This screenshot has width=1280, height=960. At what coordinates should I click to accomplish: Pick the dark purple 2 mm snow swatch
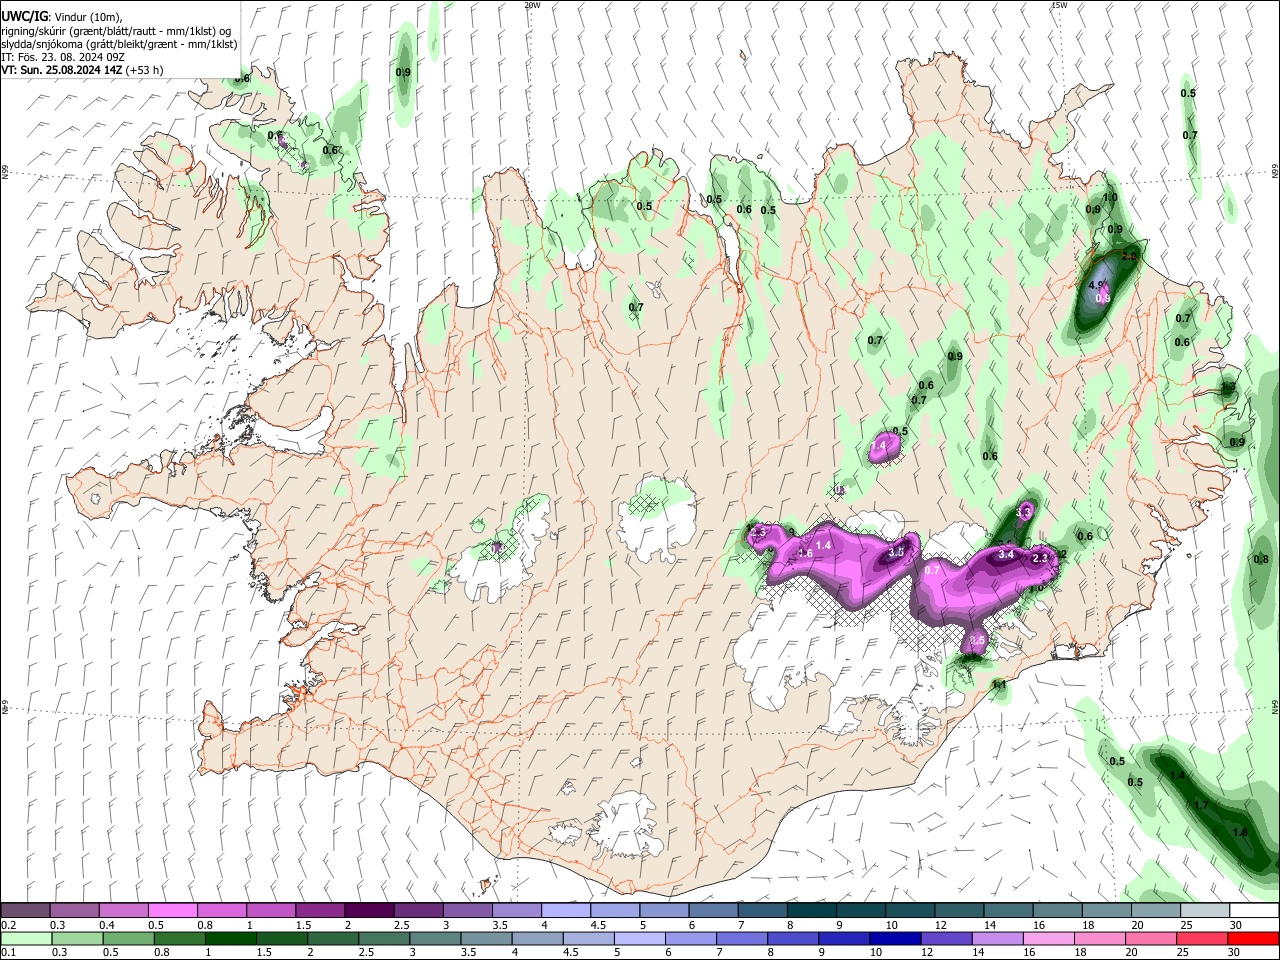coord(369,911)
